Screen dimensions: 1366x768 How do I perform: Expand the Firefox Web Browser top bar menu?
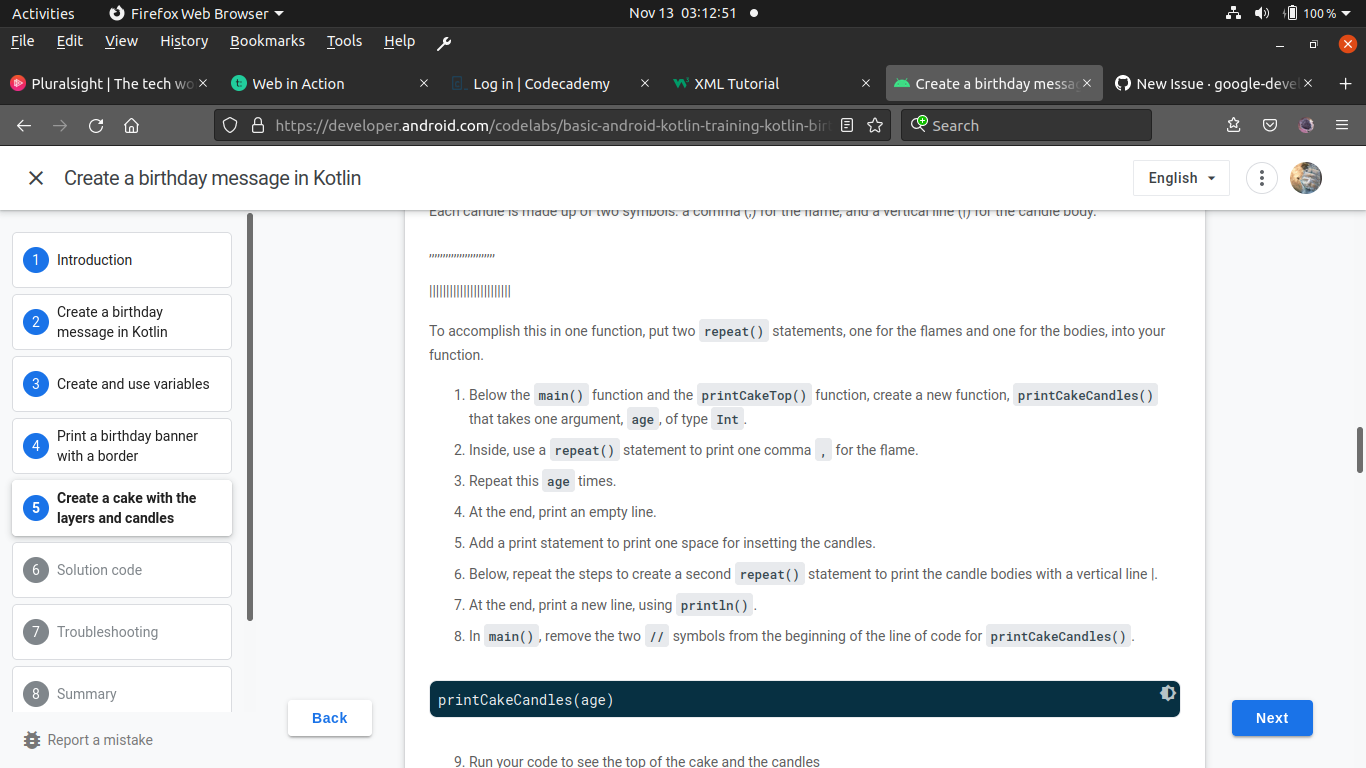click(x=196, y=13)
